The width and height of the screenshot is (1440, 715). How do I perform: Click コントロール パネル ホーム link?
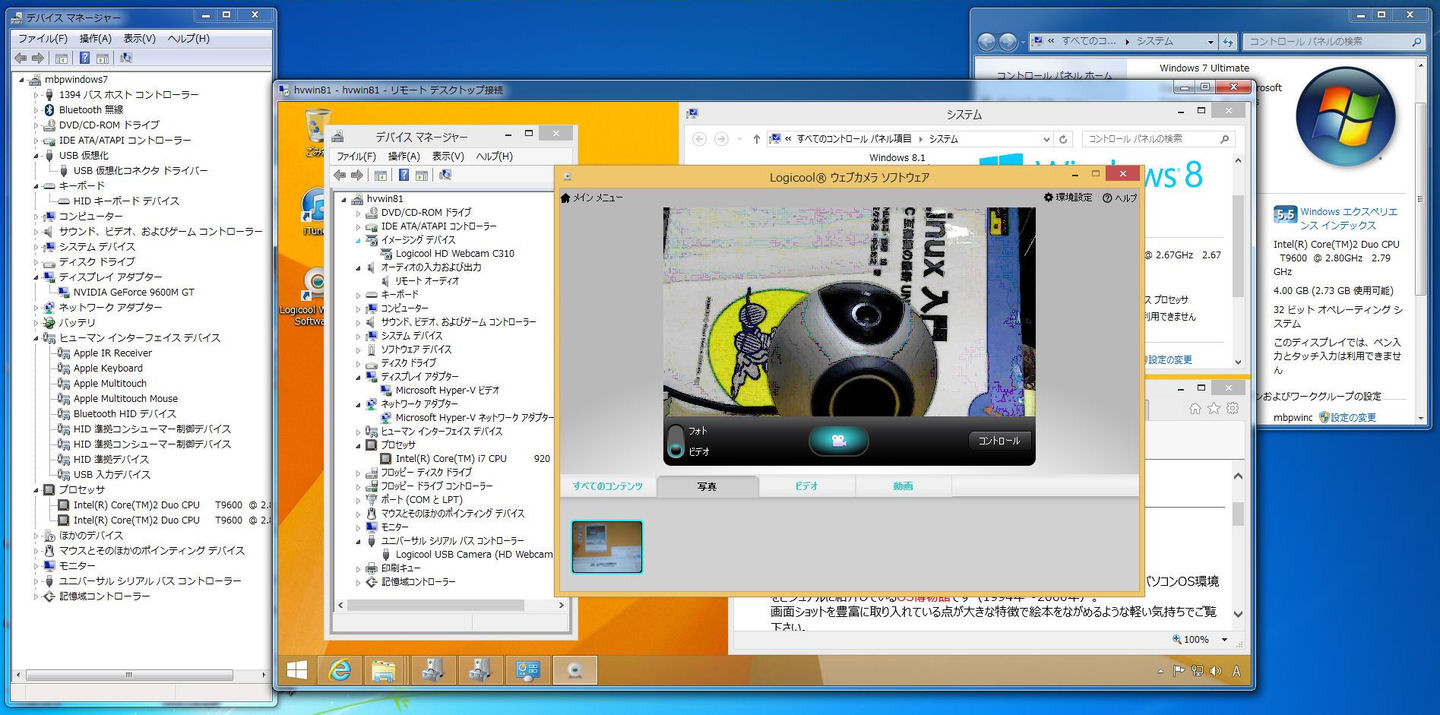pos(1053,76)
